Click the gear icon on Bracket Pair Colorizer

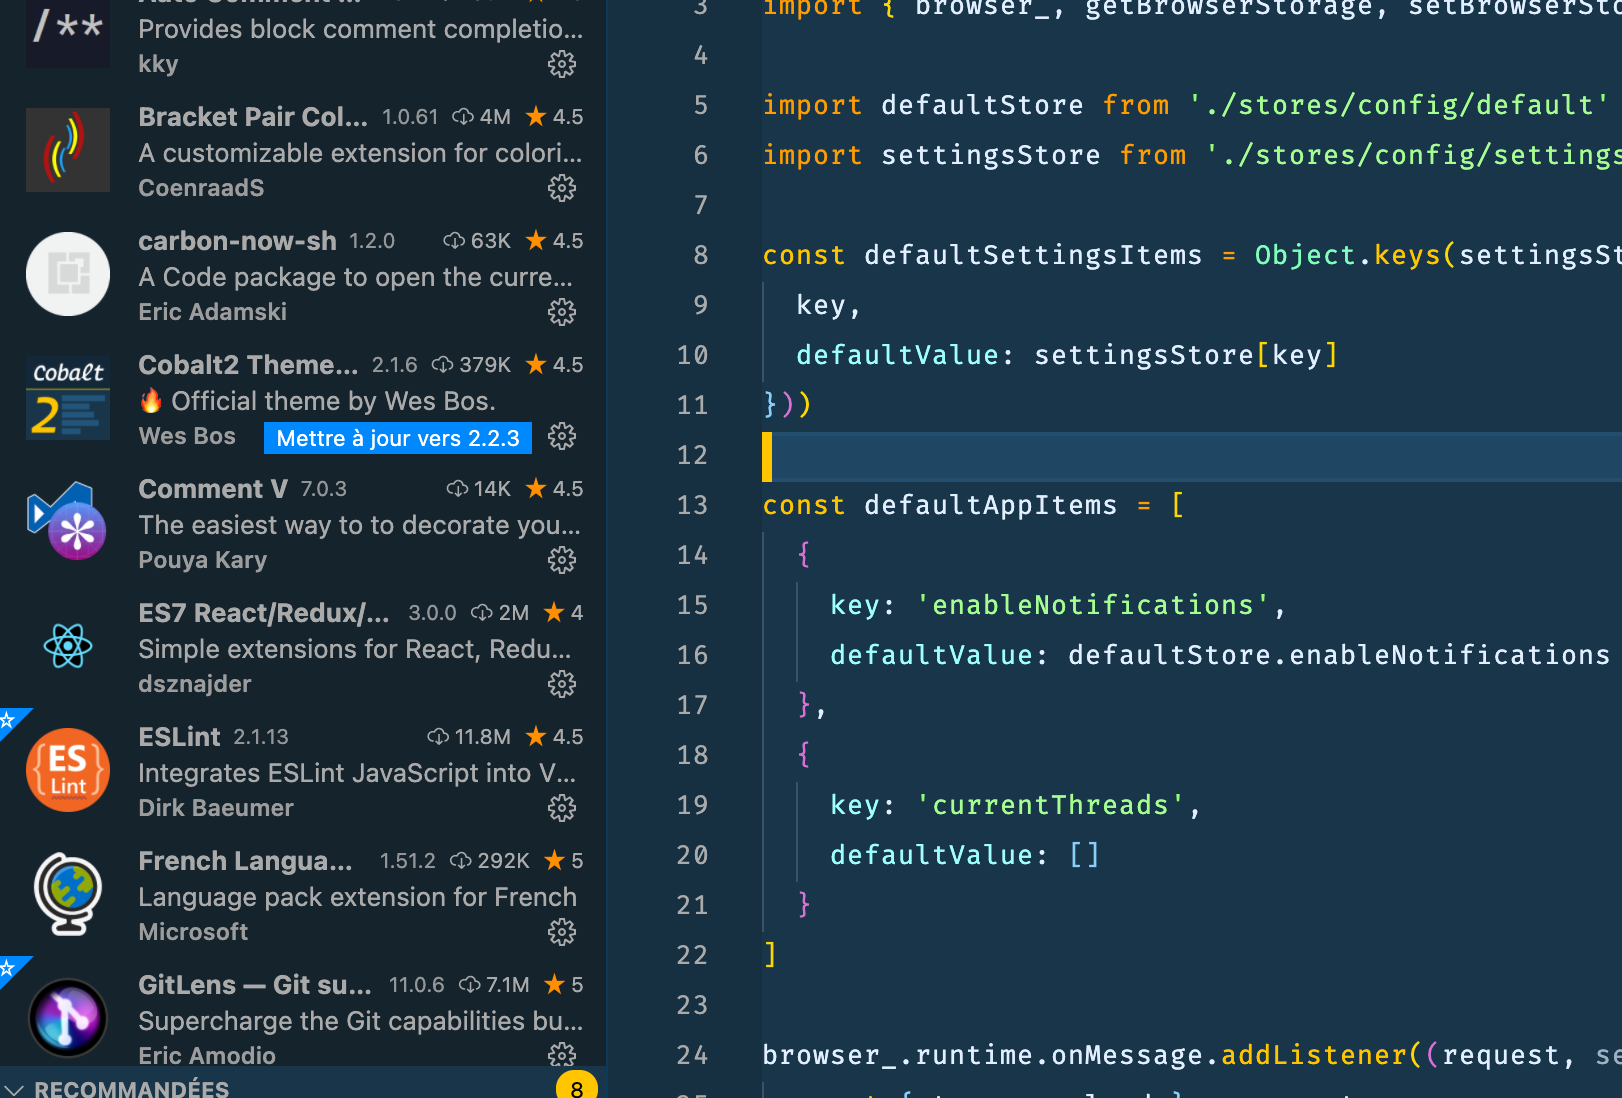[x=562, y=188]
